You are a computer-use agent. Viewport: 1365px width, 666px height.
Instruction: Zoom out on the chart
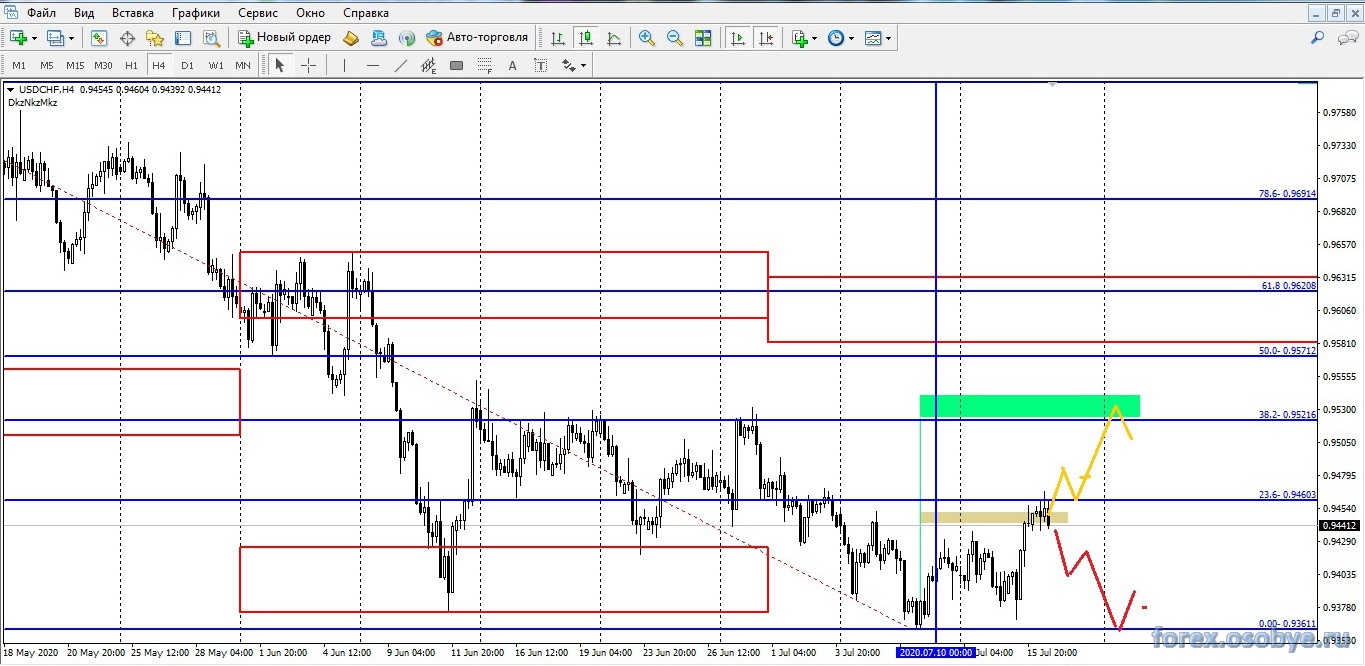pyautogui.click(x=675, y=38)
